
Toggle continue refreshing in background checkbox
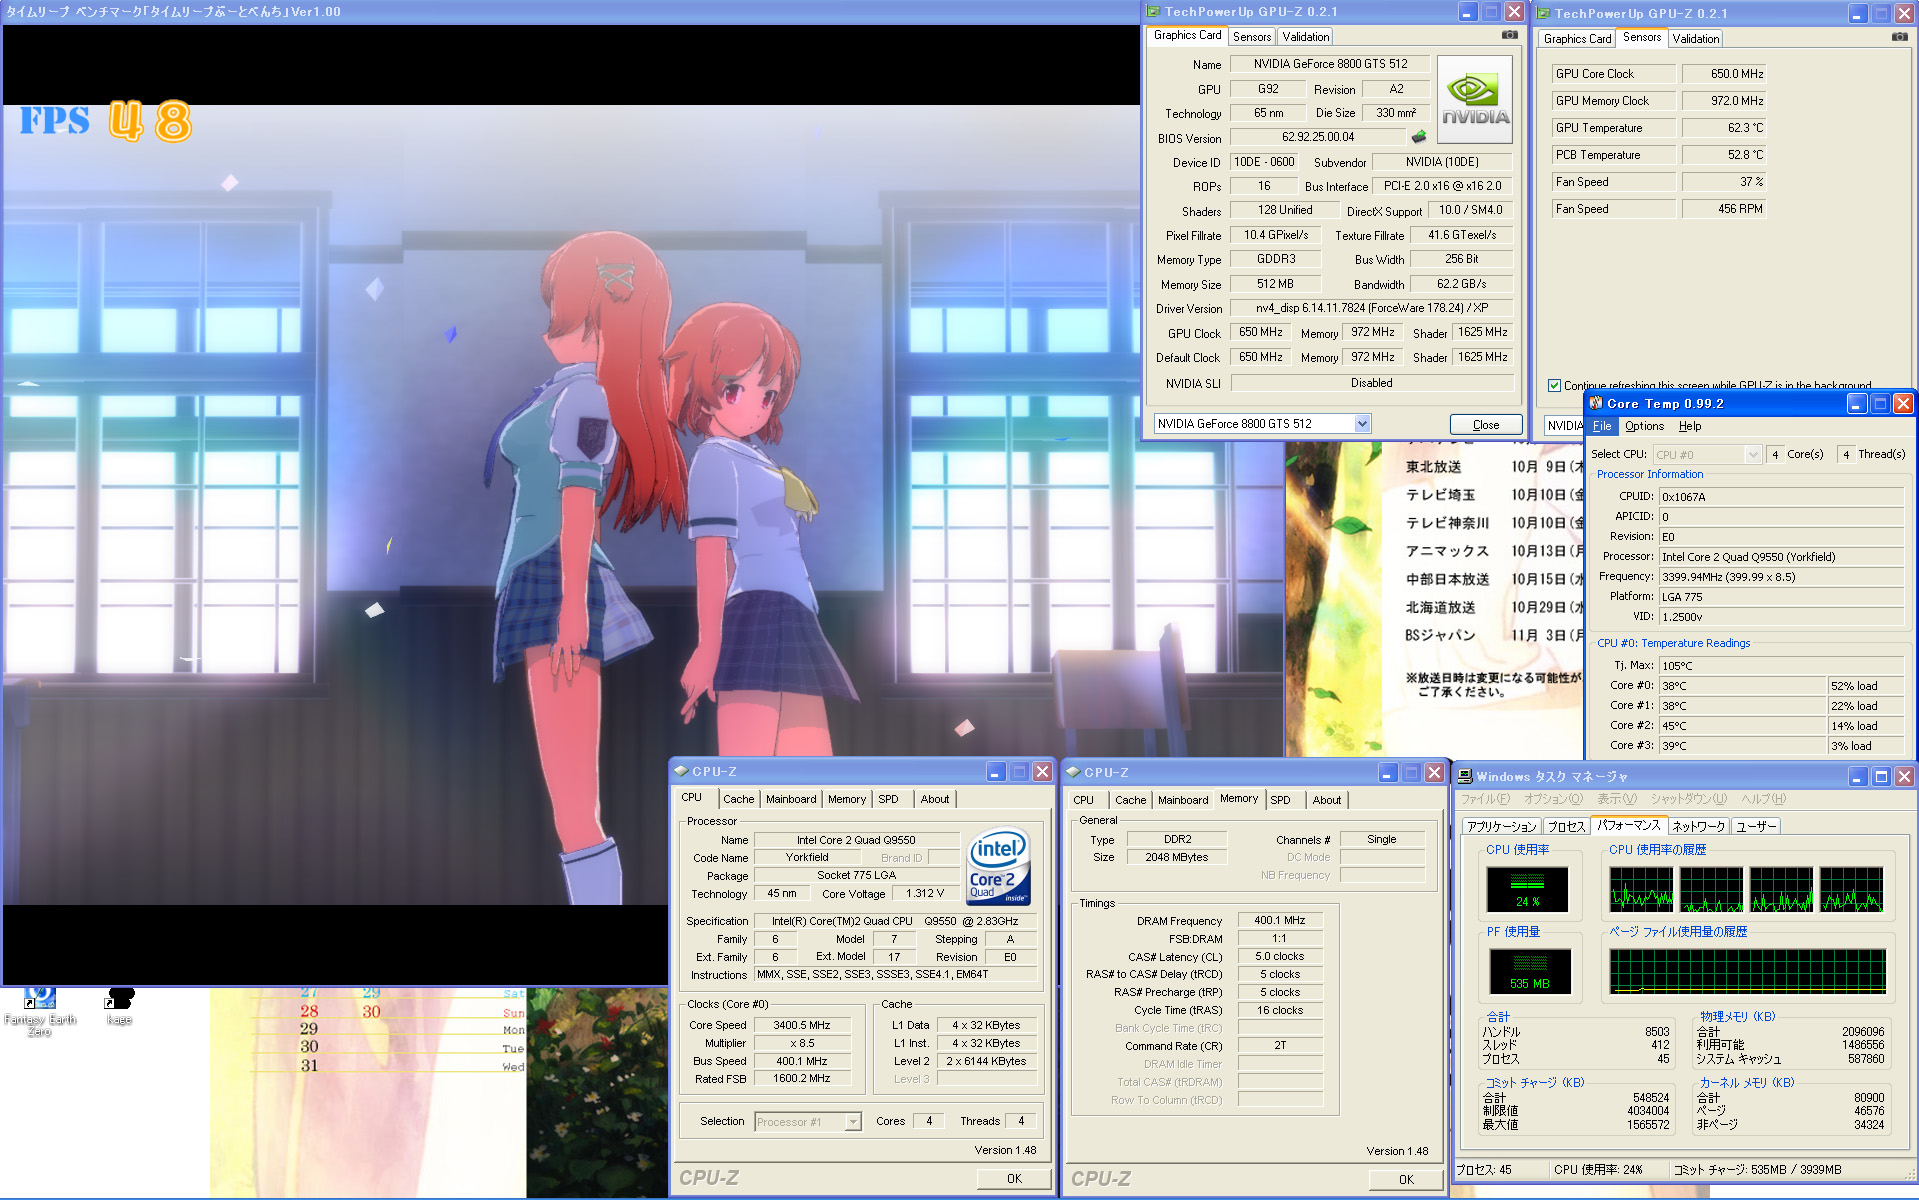[1554, 385]
